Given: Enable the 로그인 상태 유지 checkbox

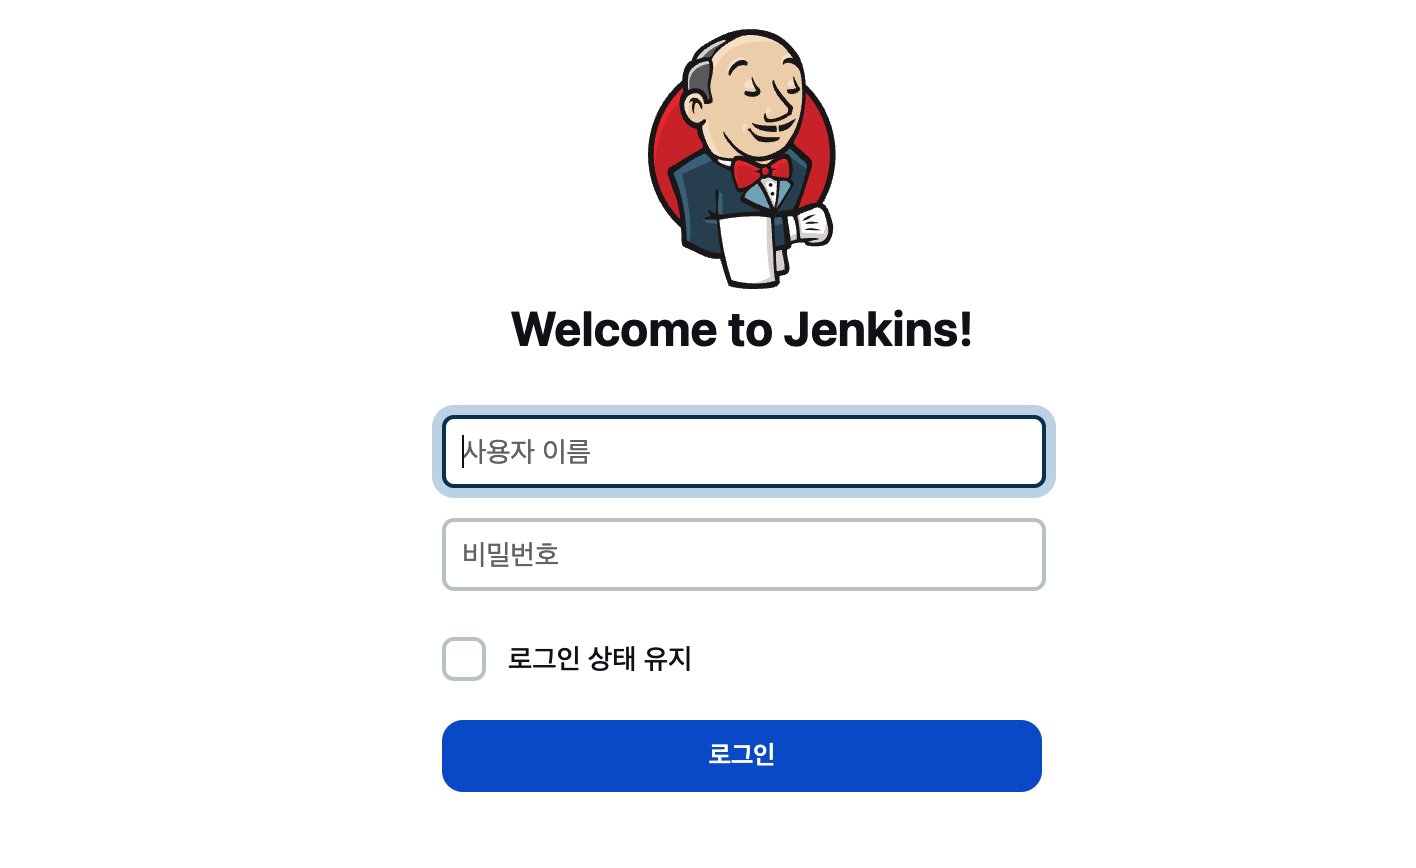Looking at the screenshot, I should coord(464,659).
